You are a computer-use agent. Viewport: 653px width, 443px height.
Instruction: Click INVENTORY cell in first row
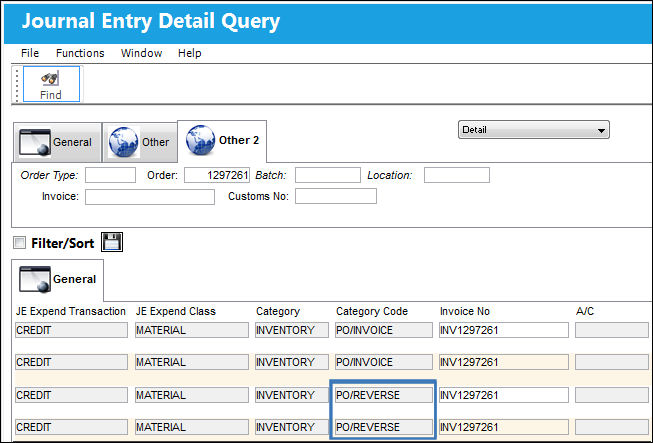click(x=292, y=330)
